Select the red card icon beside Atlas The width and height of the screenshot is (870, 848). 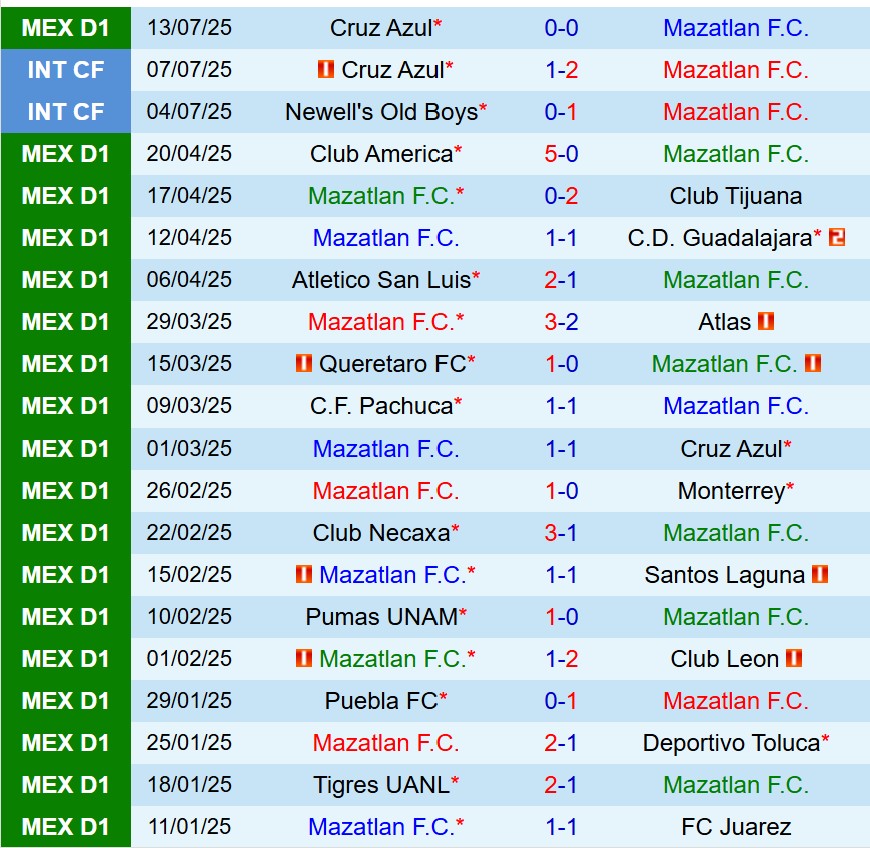(766, 322)
